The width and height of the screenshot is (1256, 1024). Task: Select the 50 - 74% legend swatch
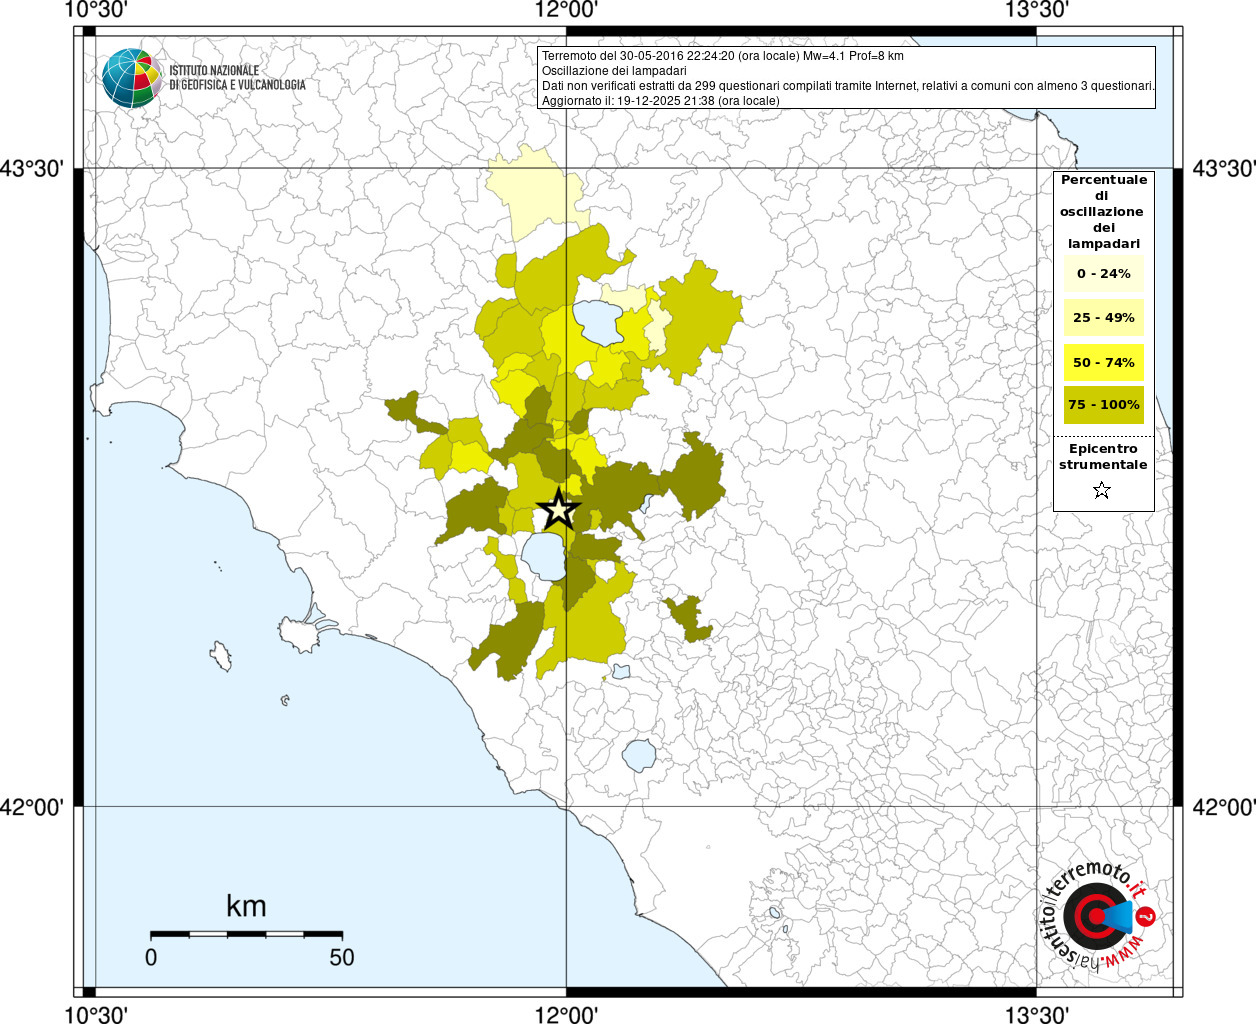tap(1103, 362)
